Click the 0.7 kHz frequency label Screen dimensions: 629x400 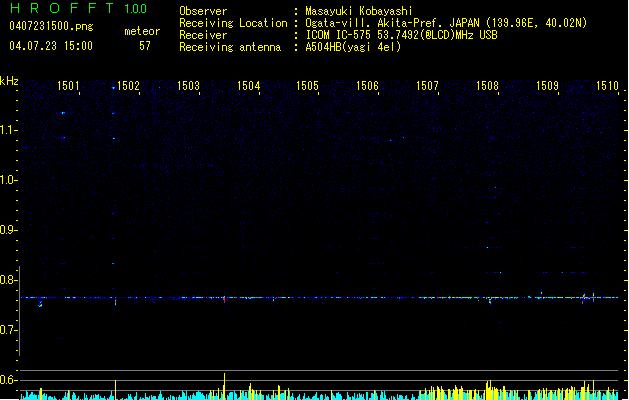point(8,330)
